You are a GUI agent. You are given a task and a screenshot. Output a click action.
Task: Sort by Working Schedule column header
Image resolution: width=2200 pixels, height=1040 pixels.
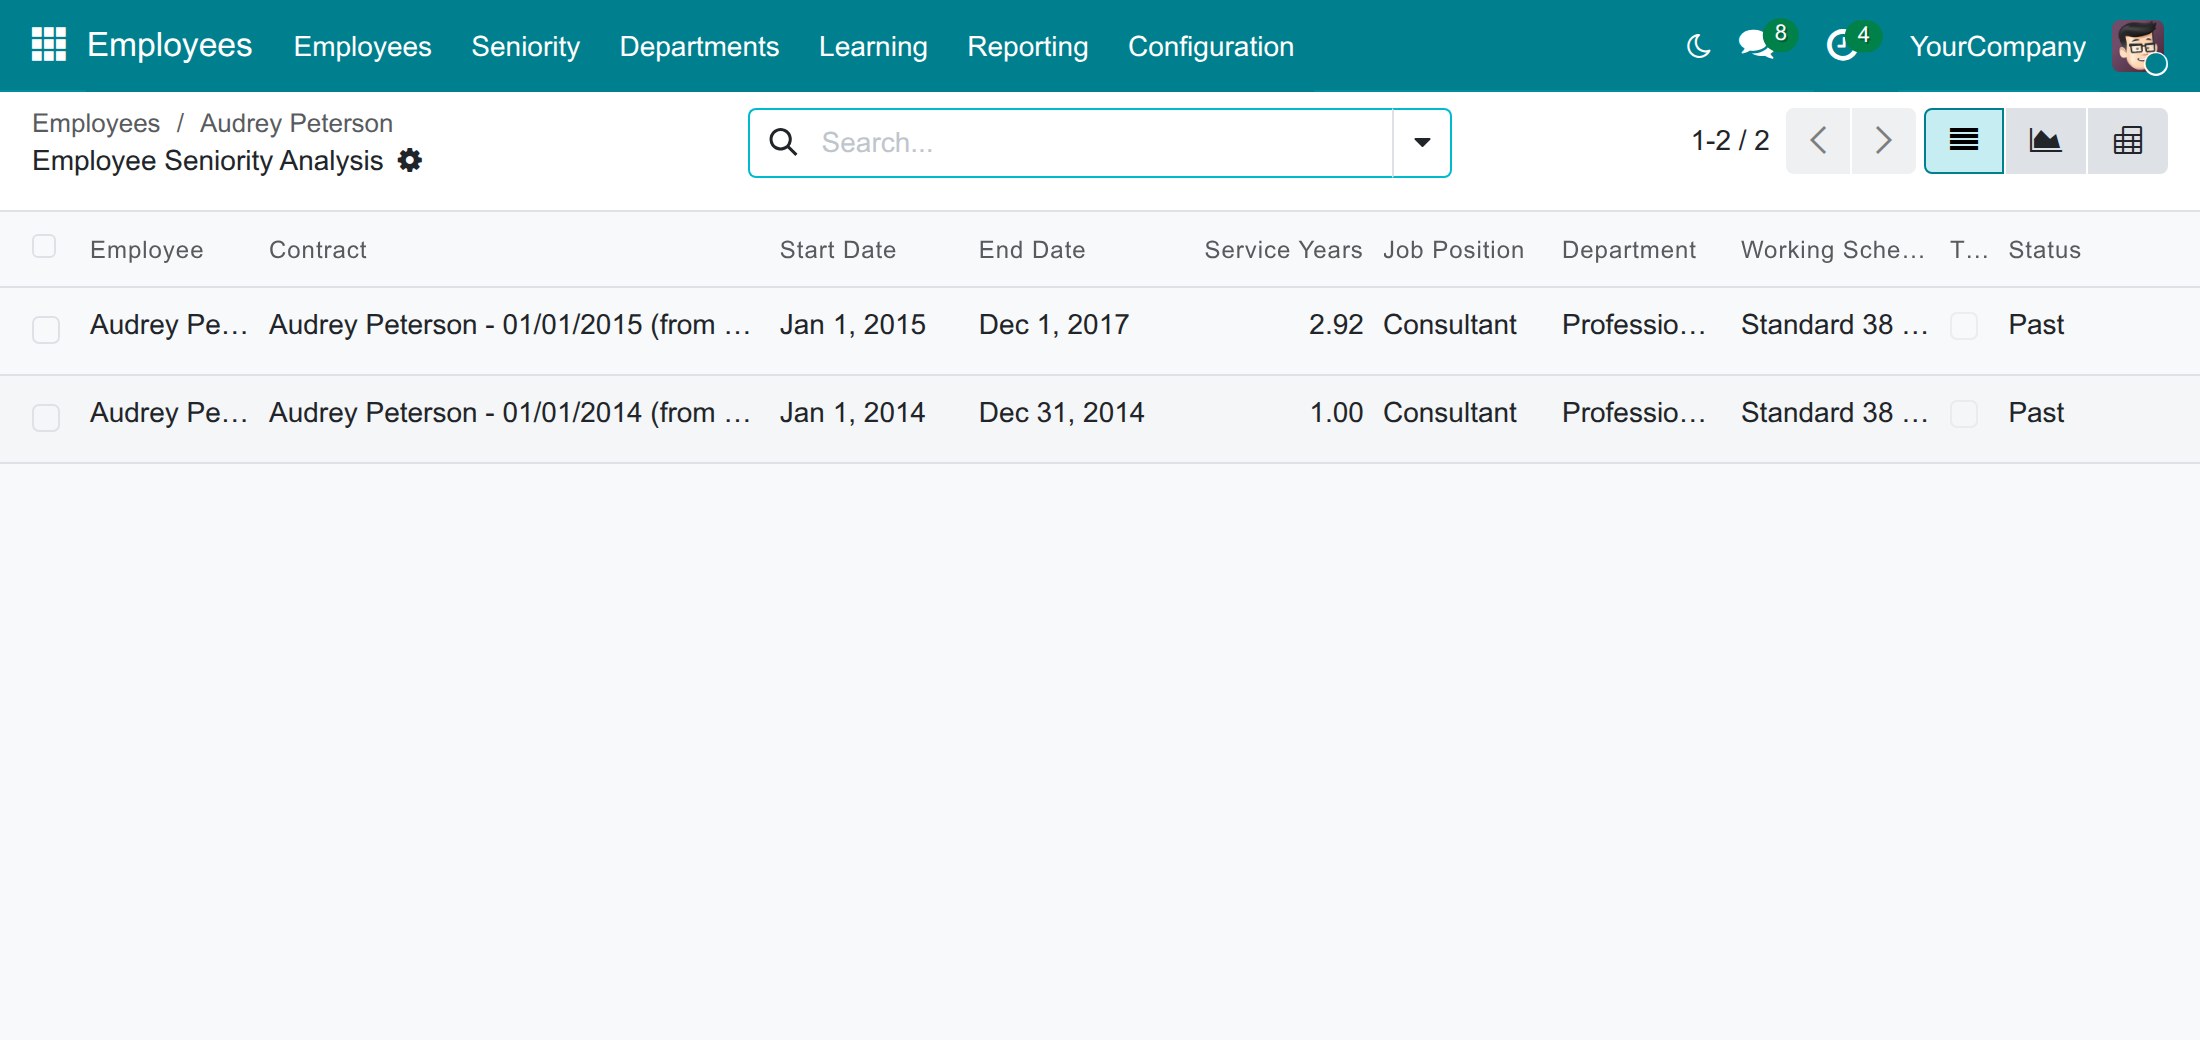(1833, 250)
